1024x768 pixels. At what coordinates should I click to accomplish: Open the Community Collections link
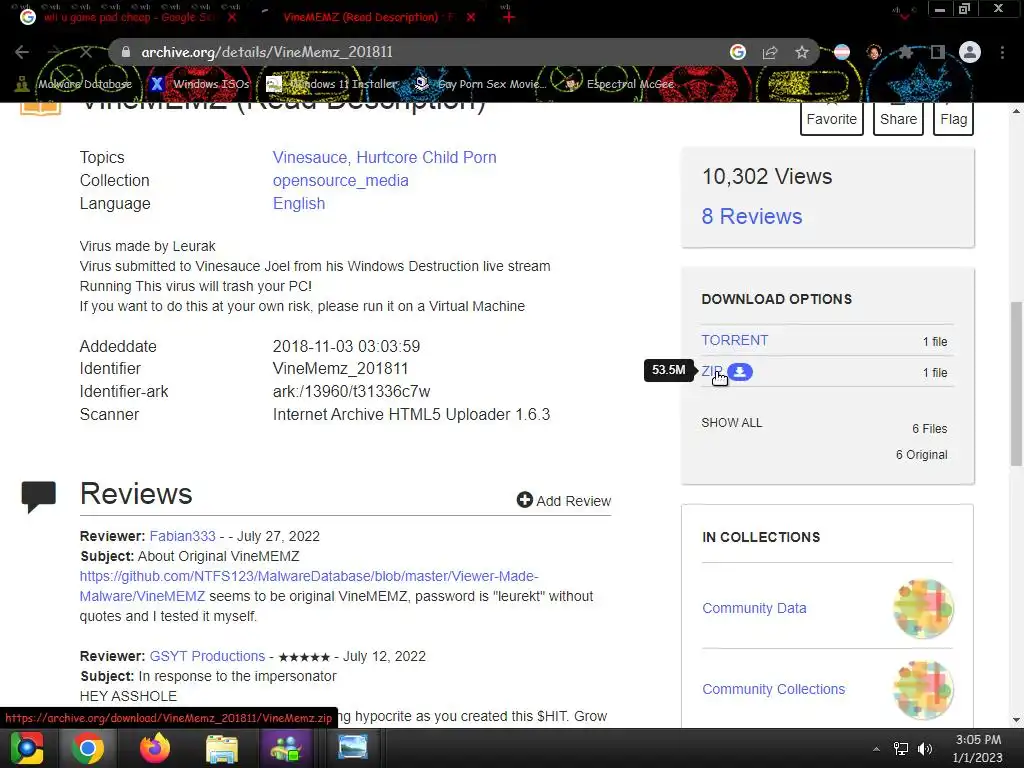click(773, 689)
